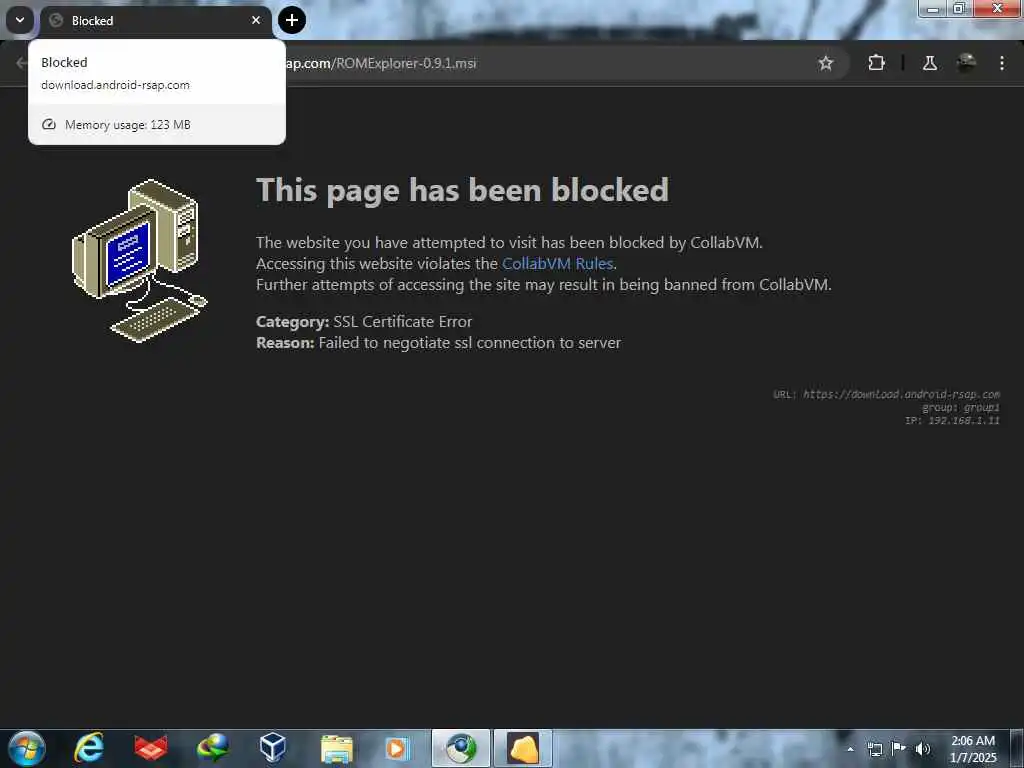This screenshot has height=768, width=1024.
Task: Switch to the active browser taskbar button
Action: pos(460,748)
